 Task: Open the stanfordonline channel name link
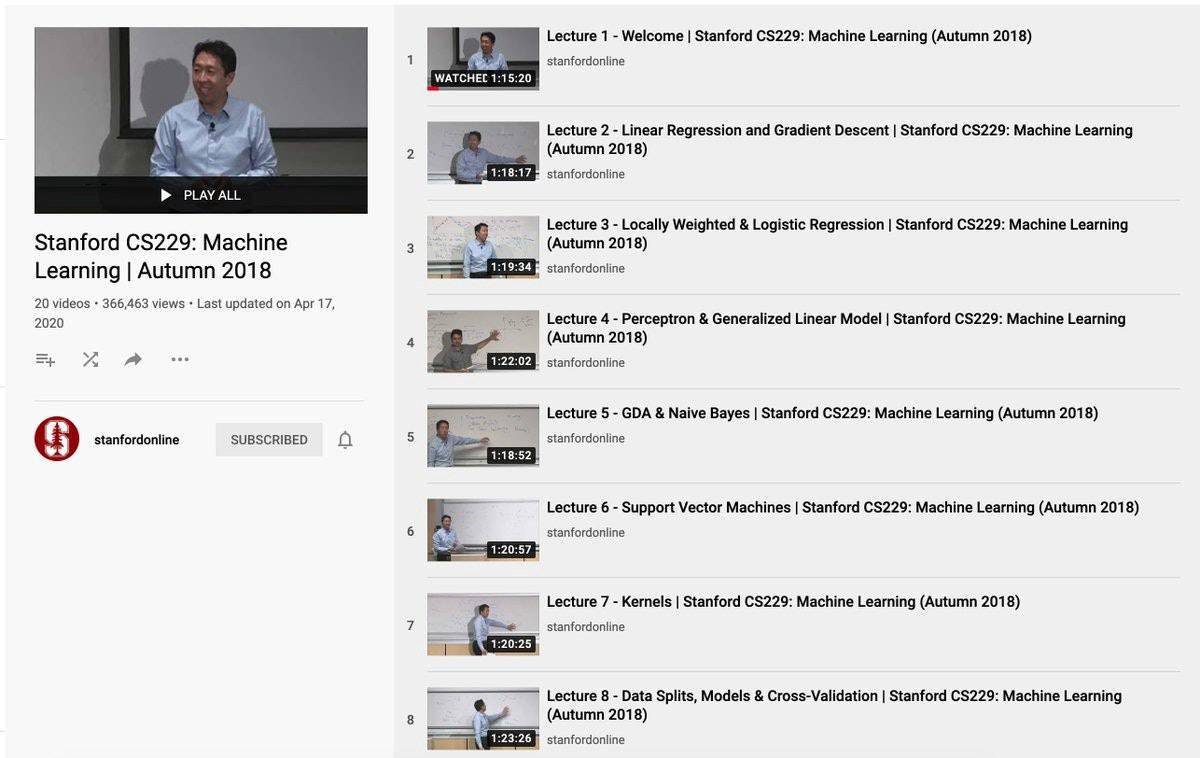tap(136, 440)
